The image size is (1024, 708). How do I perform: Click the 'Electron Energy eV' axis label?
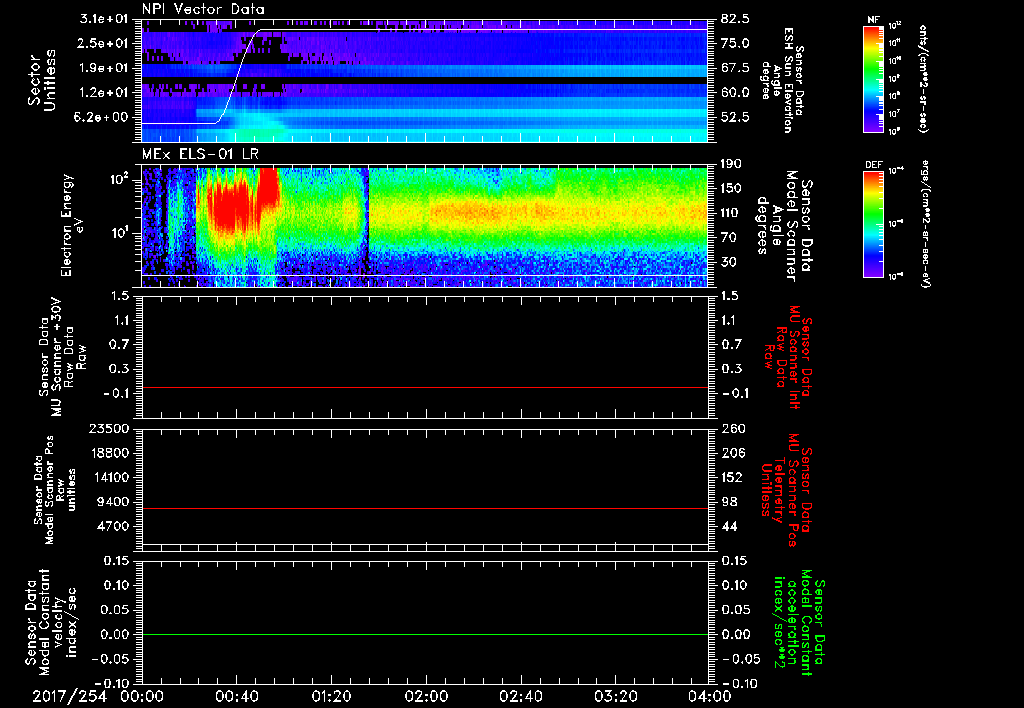(72, 225)
